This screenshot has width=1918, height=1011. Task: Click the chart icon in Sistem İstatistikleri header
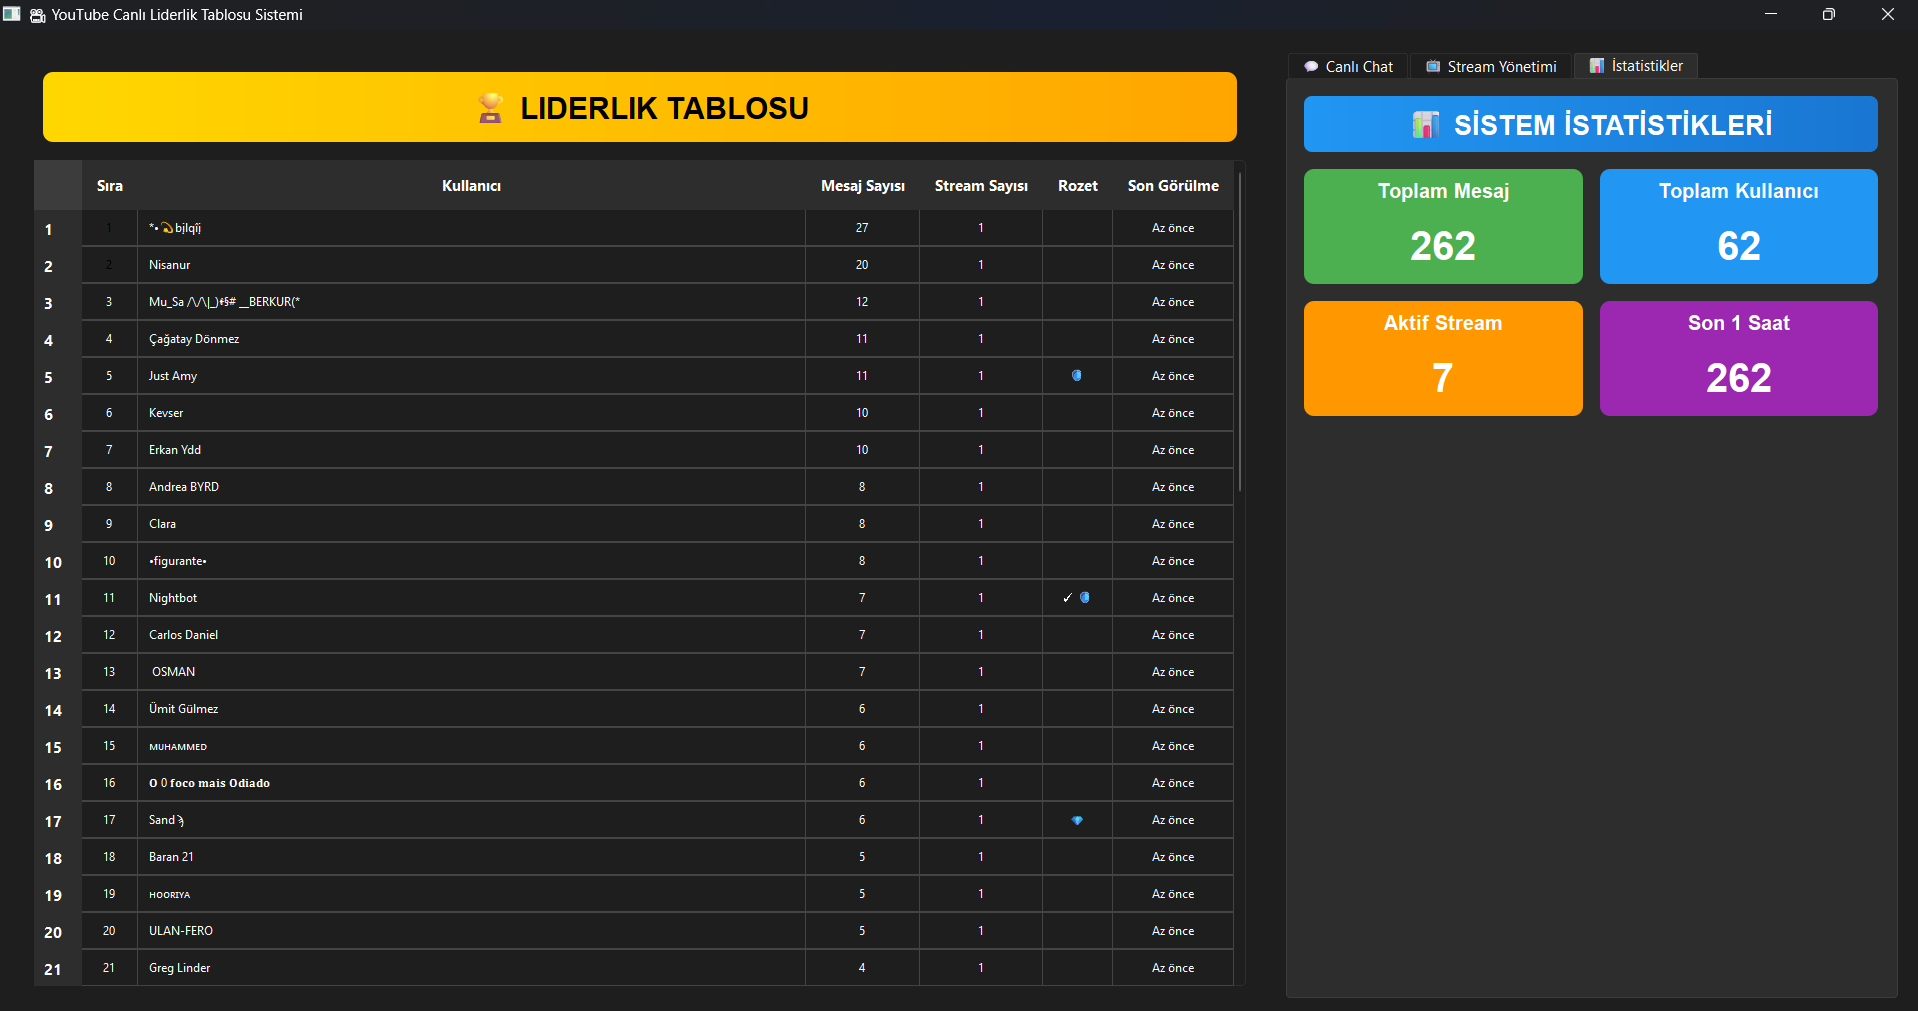(1426, 125)
